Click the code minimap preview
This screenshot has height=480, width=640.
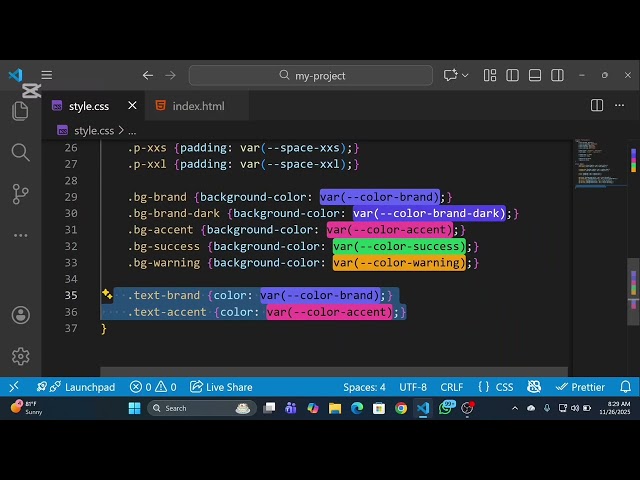tap(599, 163)
